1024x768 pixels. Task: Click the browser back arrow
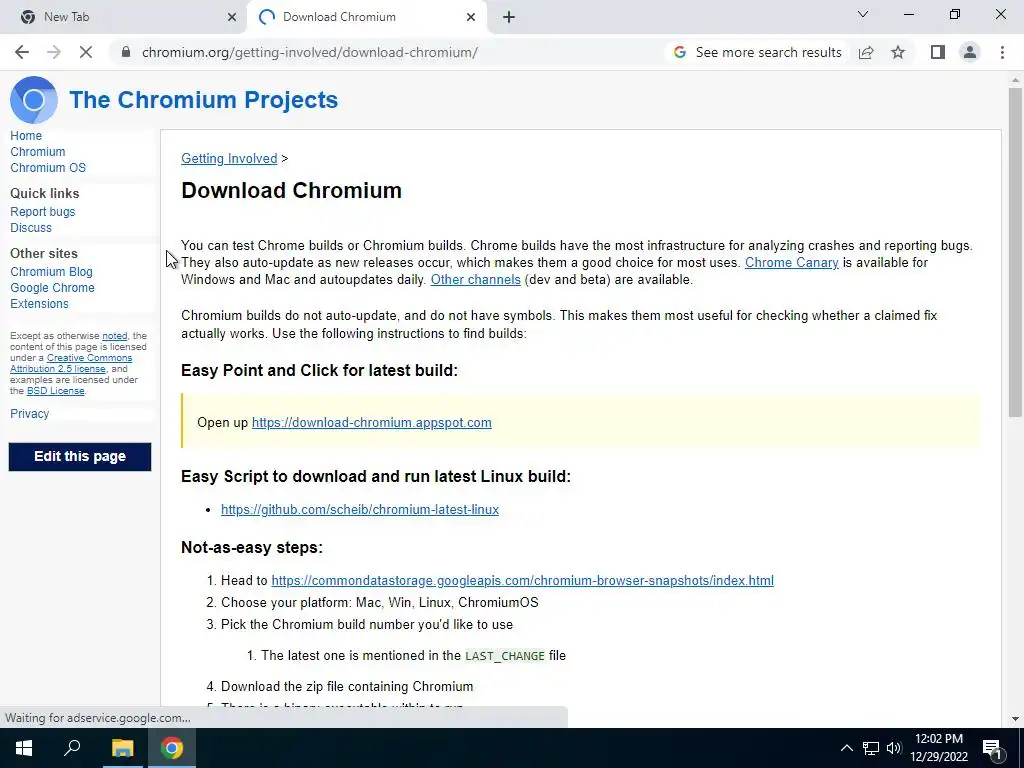coord(22,52)
